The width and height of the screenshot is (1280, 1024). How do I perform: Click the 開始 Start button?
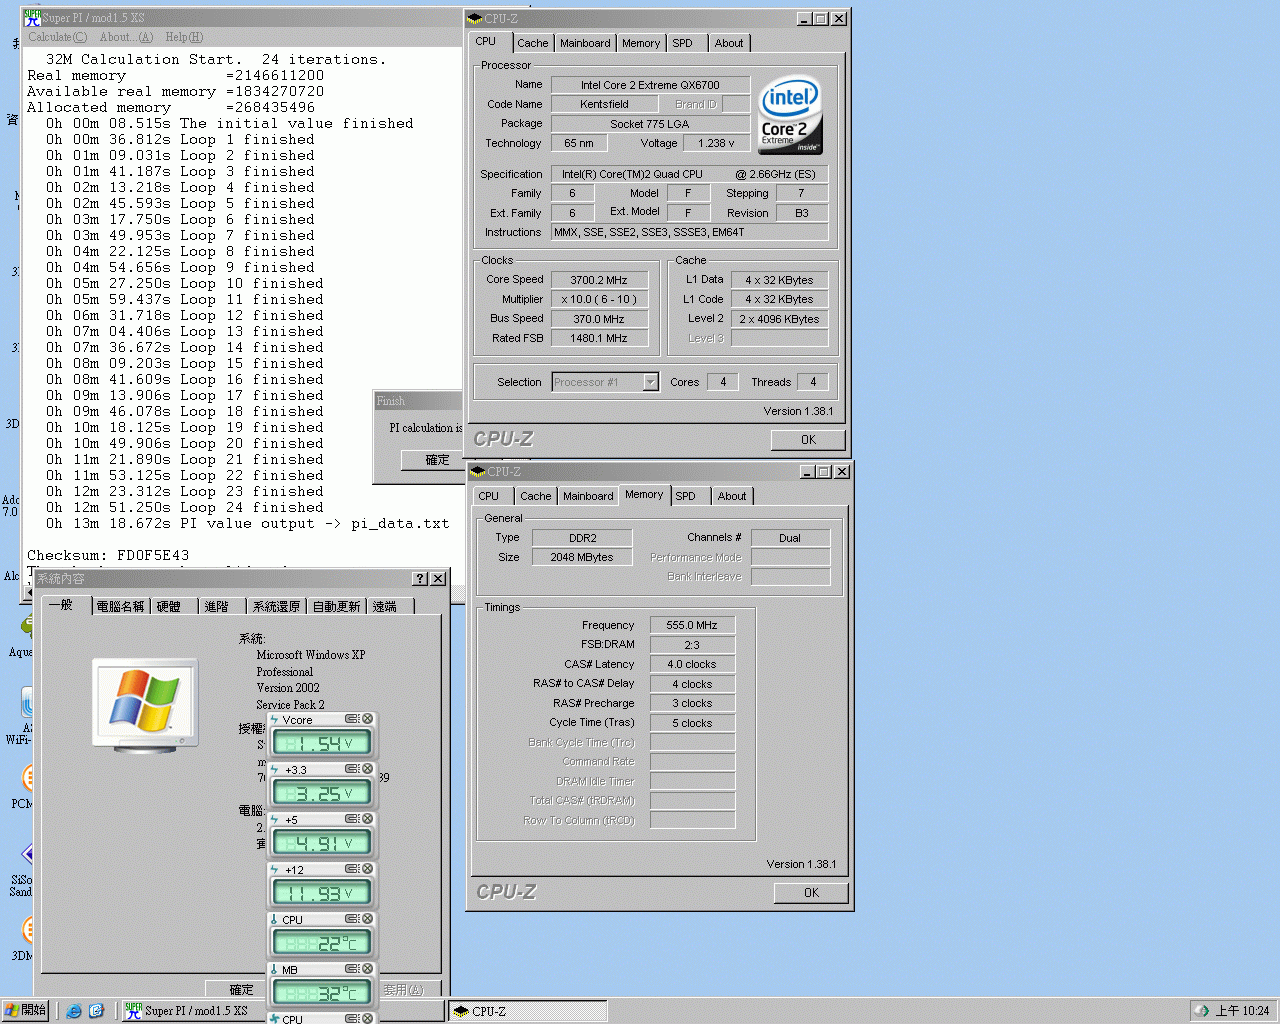tap(26, 1011)
